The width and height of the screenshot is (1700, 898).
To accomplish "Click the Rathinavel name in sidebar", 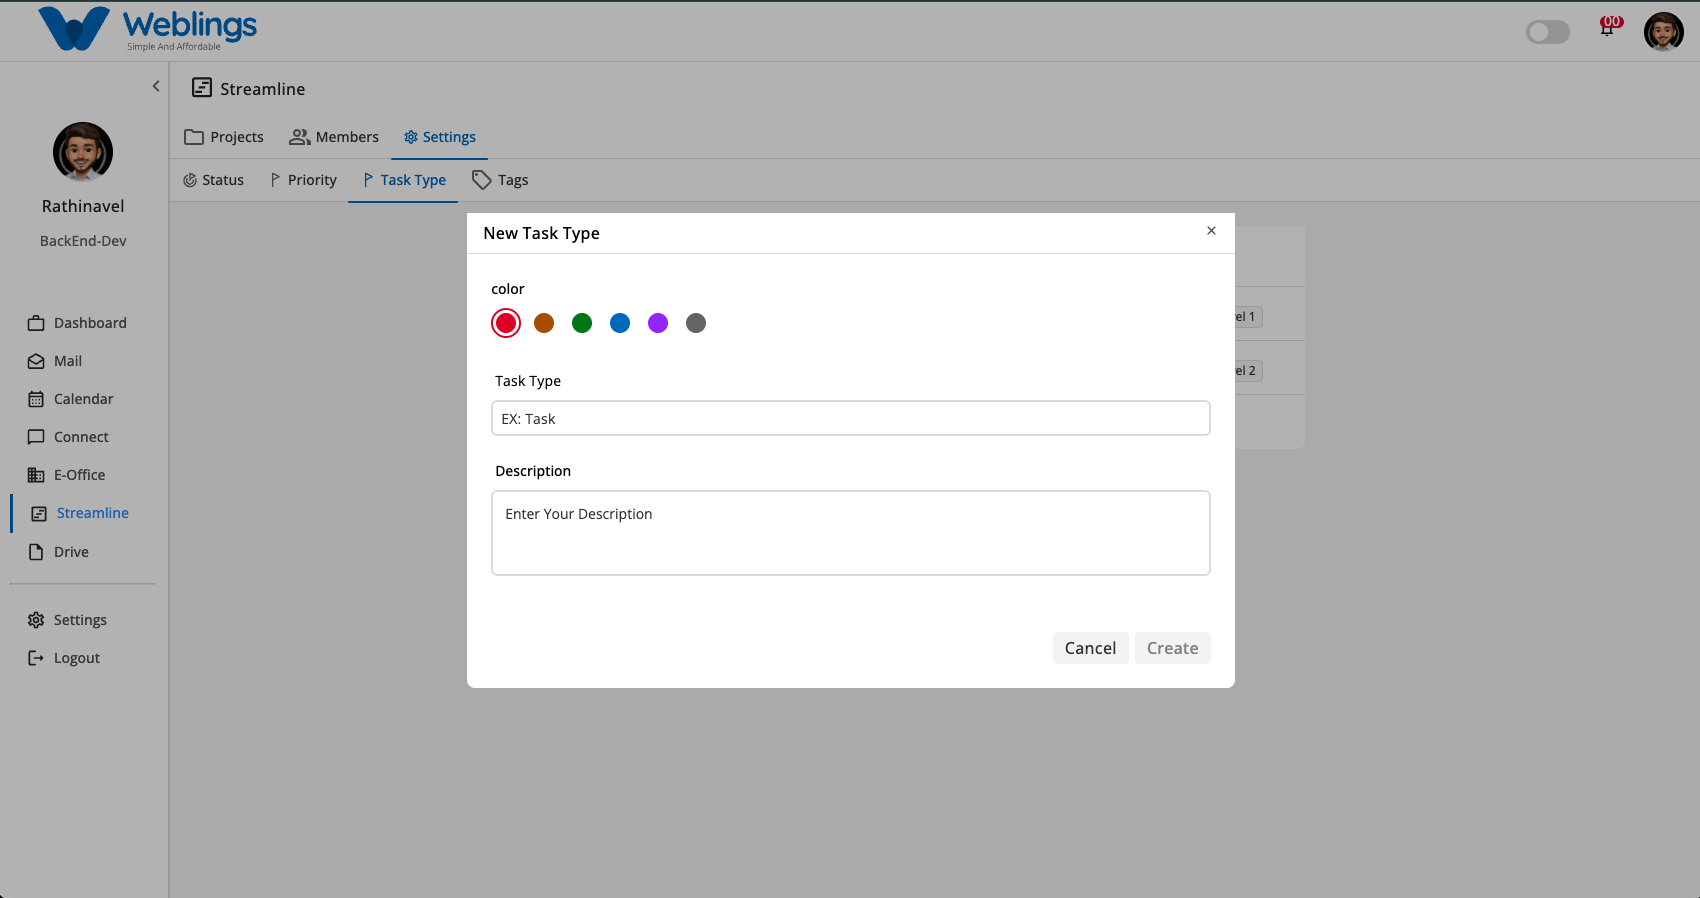I will coord(83,206).
